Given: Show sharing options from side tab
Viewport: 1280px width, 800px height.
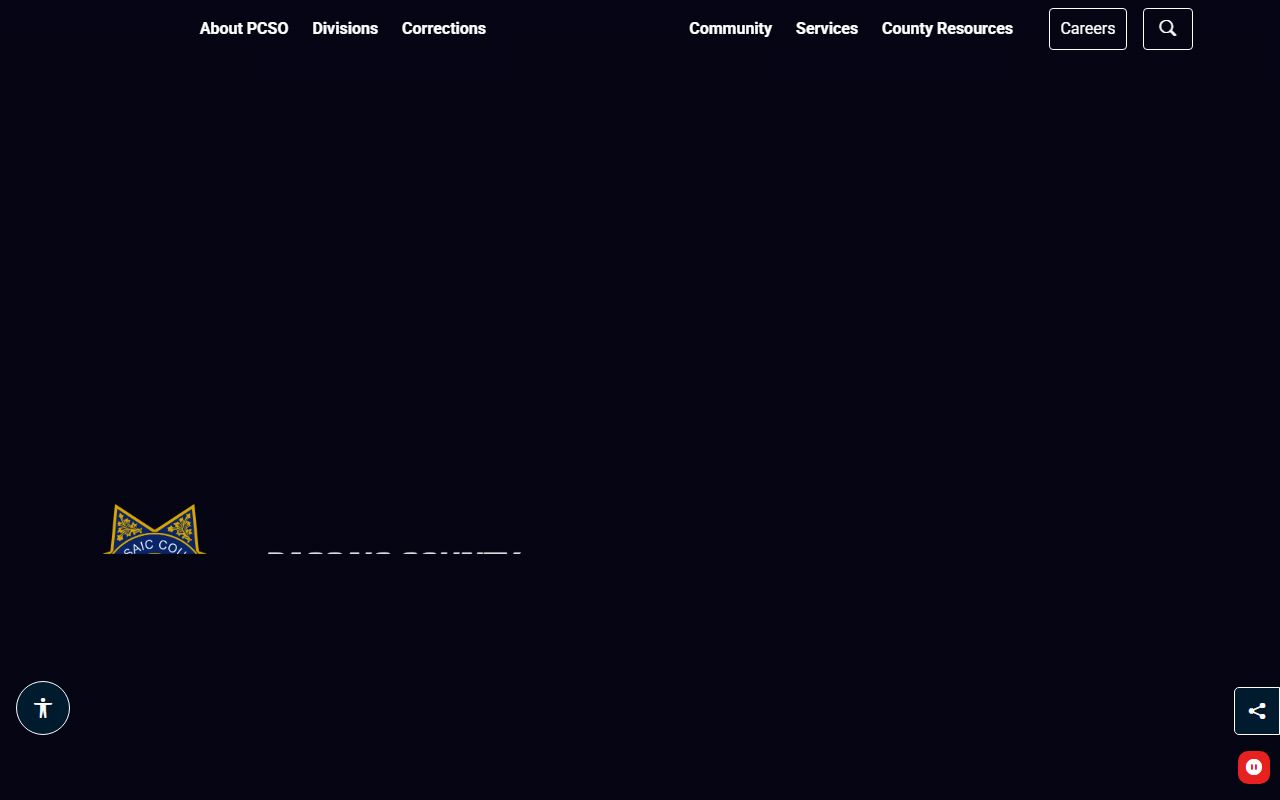Looking at the screenshot, I should pyautogui.click(x=1257, y=711).
